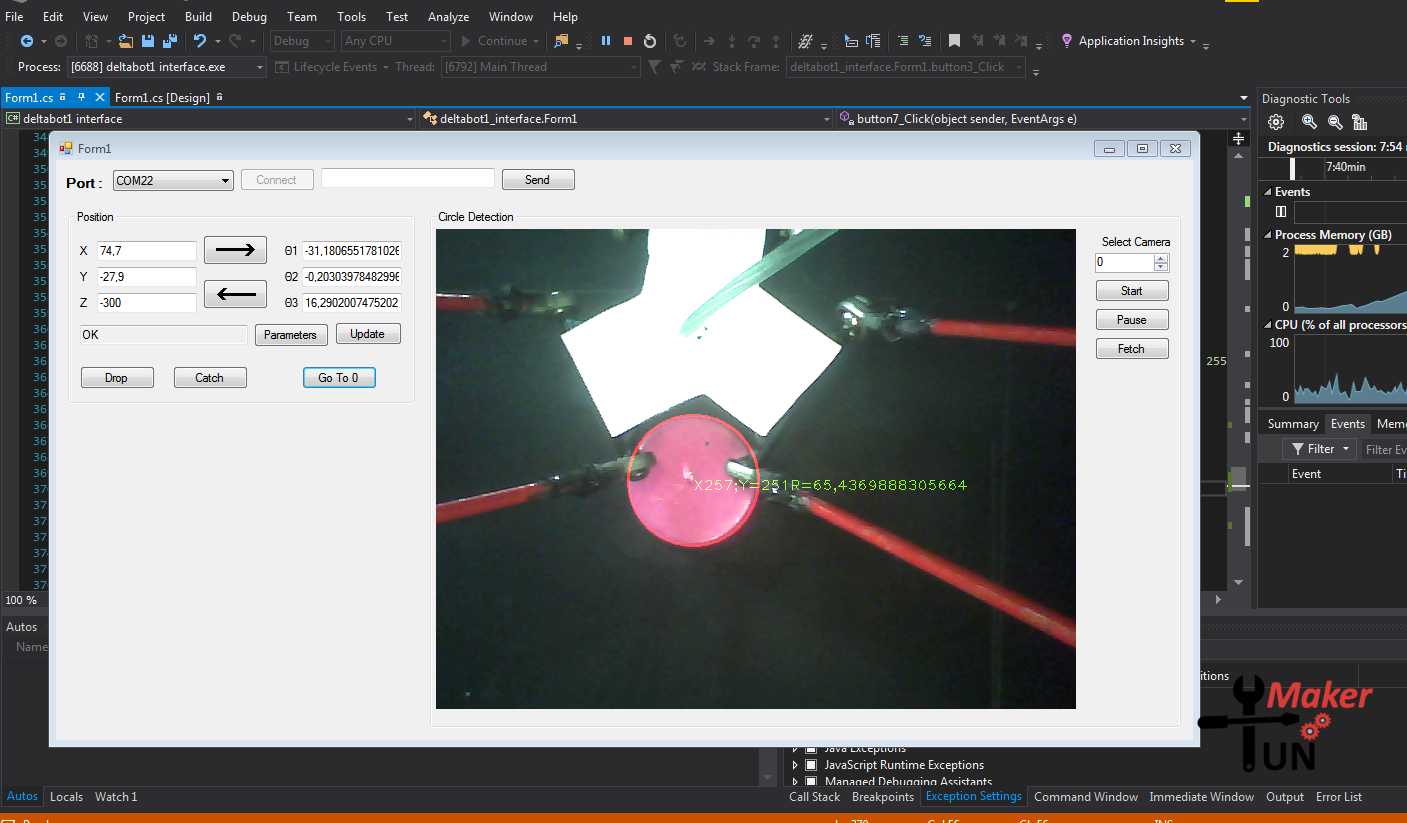Click the Start button under Select Camera
Viewport: 1407px width, 823px height.
(x=1132, y=290)
